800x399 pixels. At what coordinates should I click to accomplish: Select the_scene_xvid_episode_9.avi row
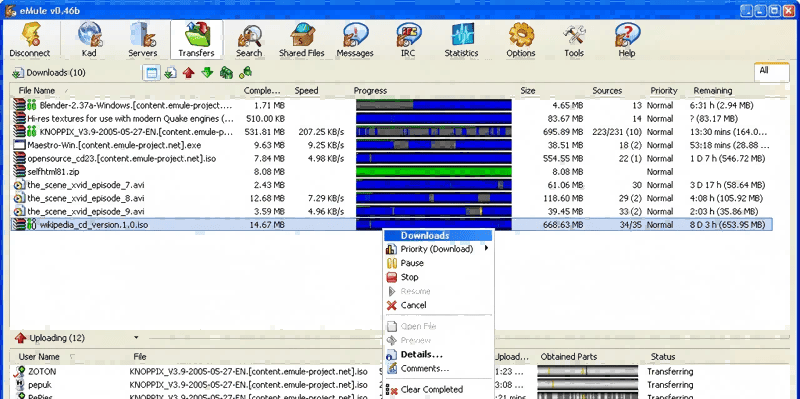coord(391,212)
